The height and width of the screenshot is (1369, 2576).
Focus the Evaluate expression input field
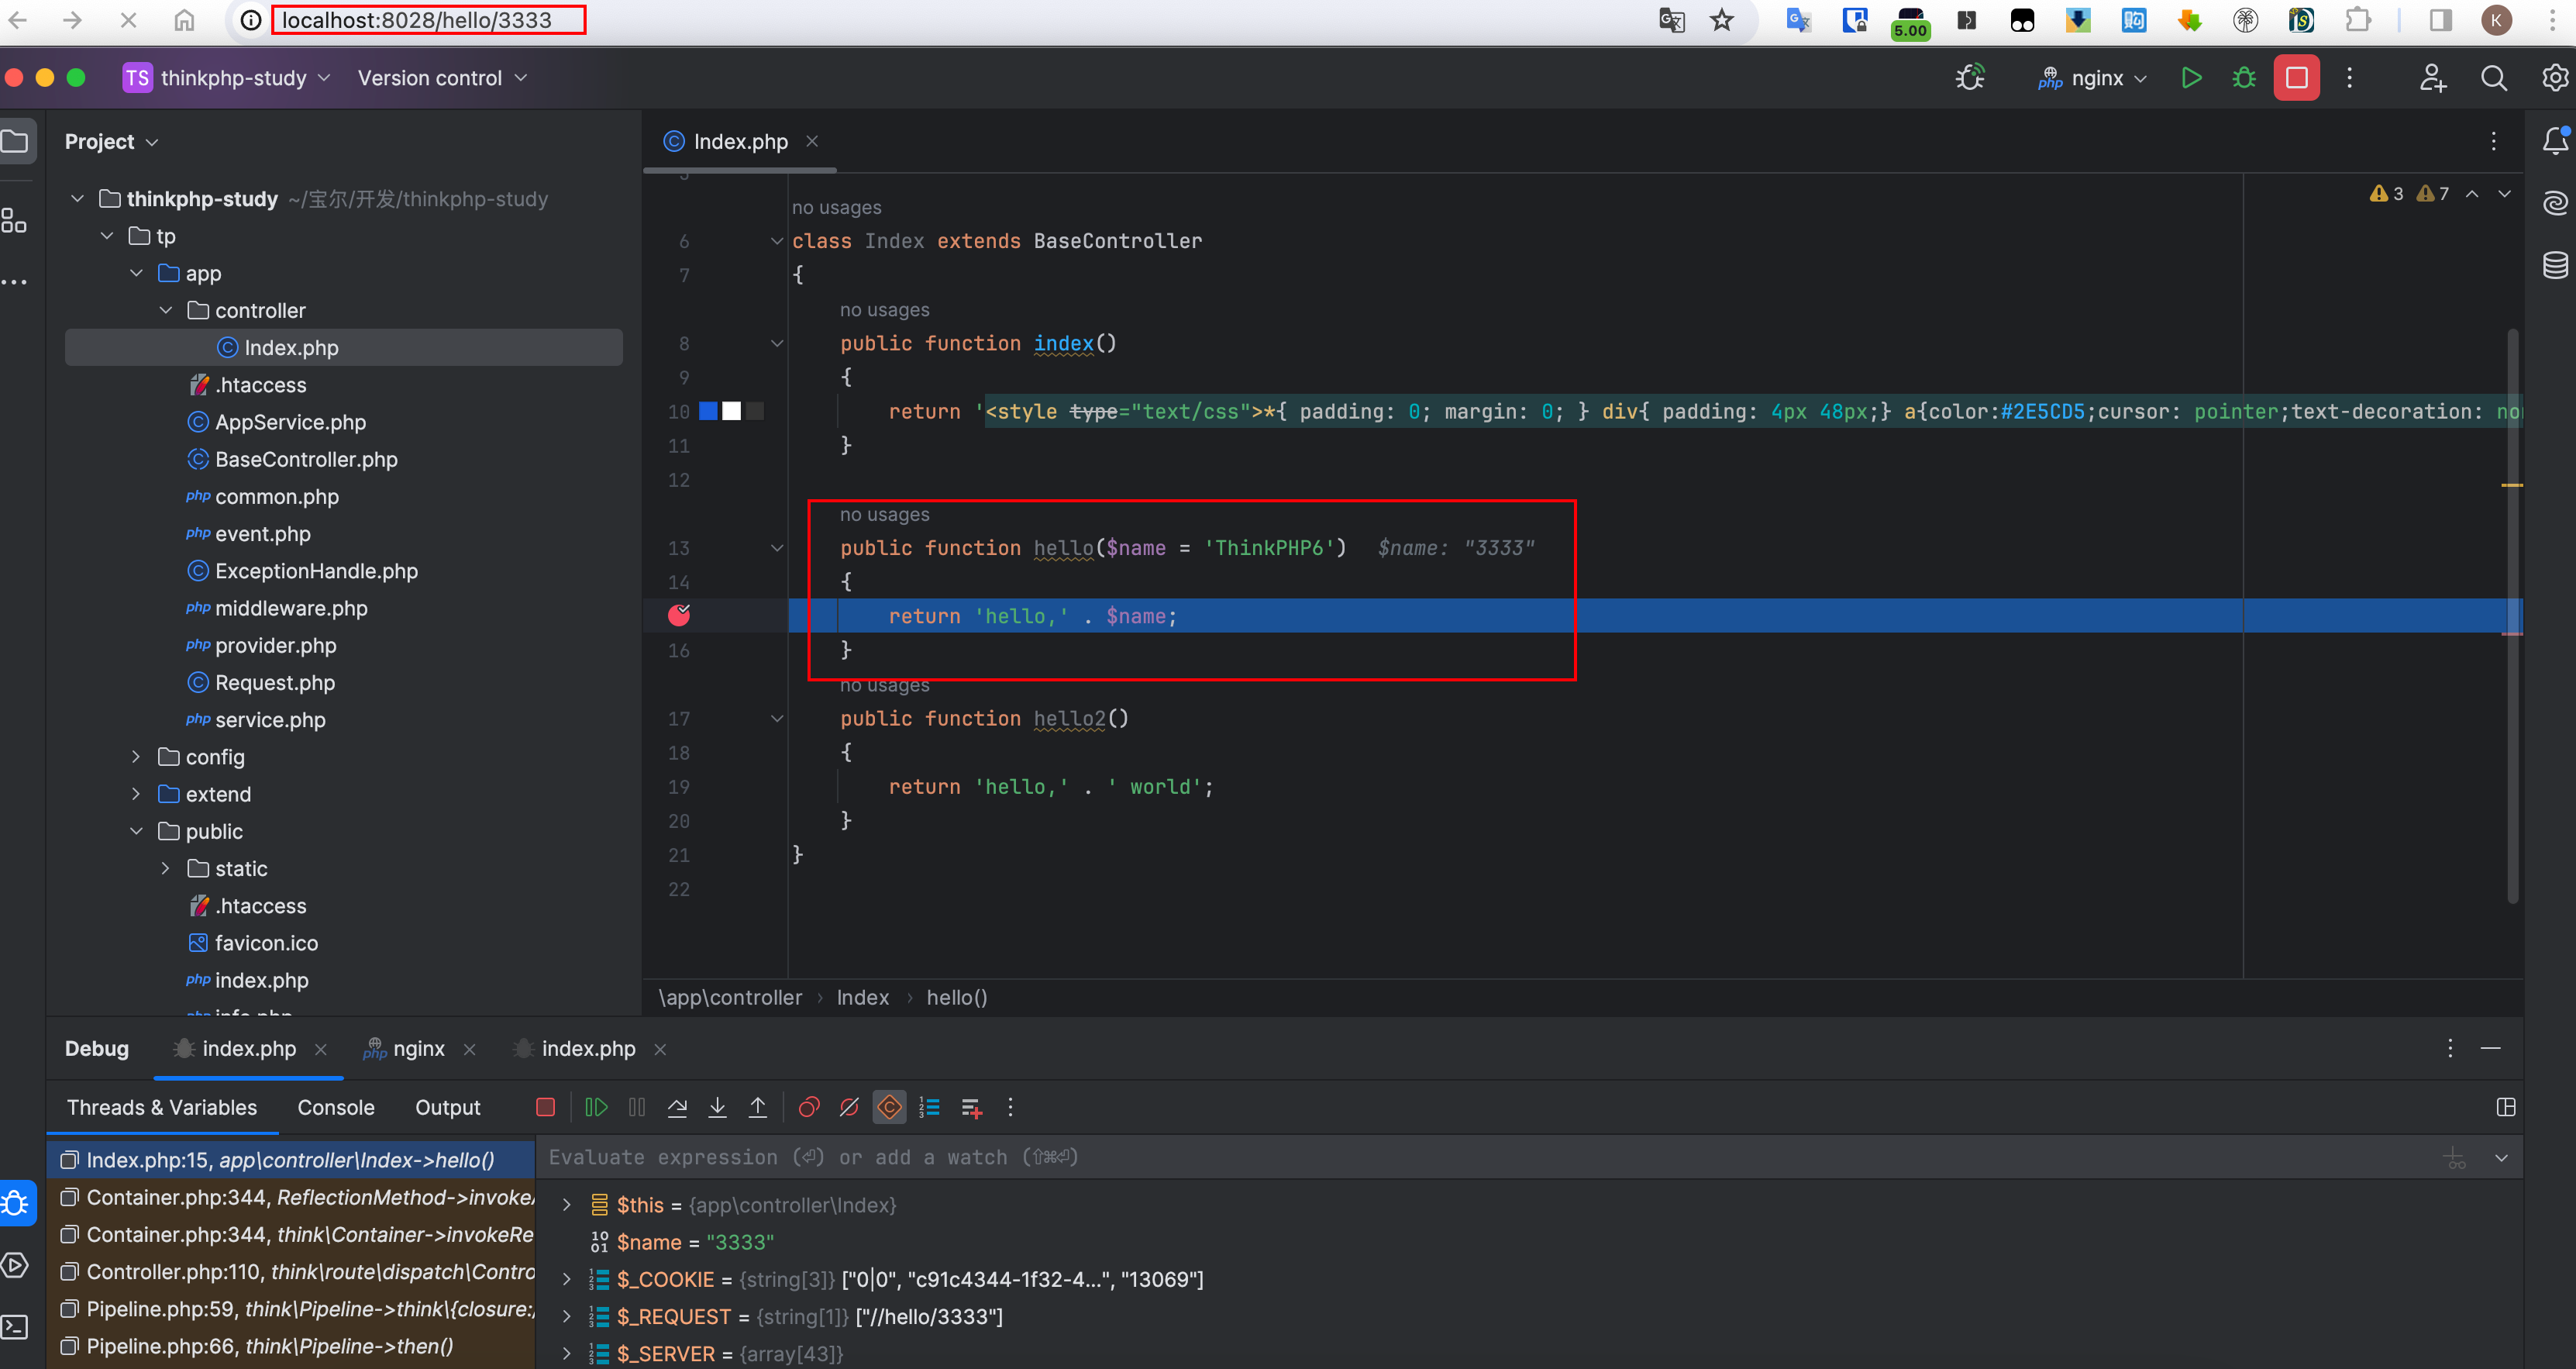pyautogui.click(x=1480, y=1157)
